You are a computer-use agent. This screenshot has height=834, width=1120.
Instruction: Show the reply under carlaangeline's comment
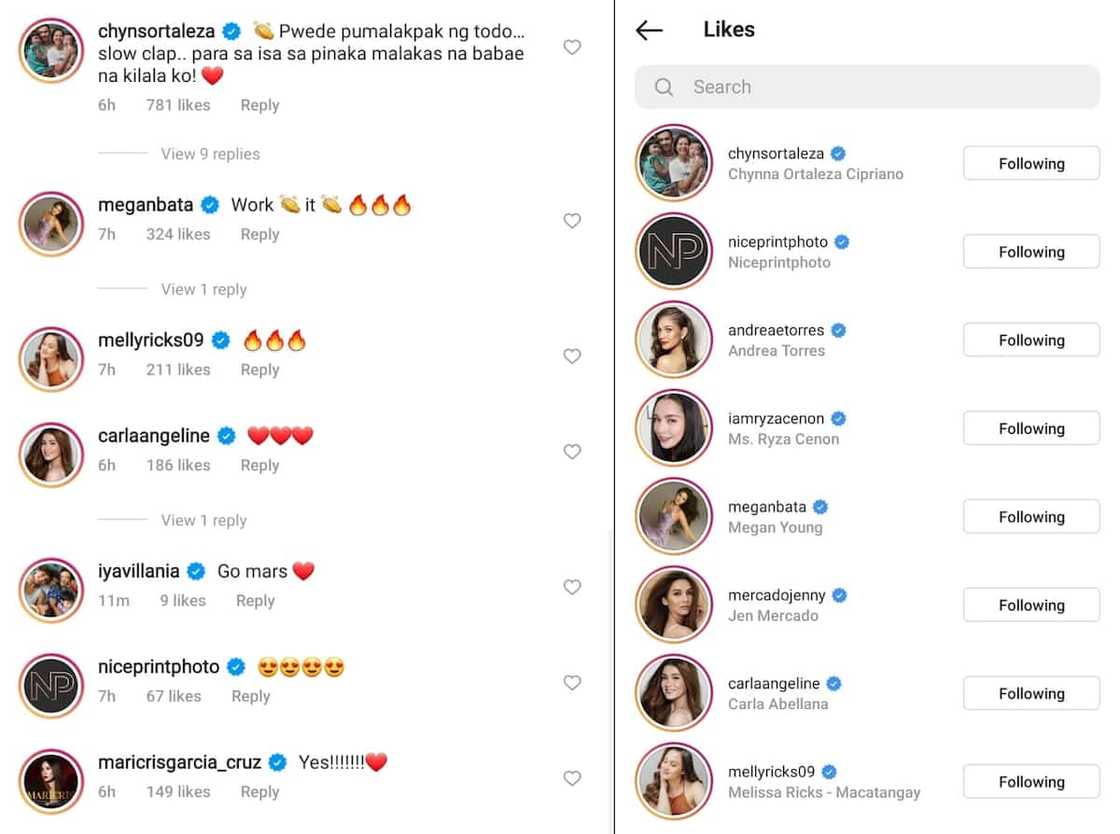(203, 520)
